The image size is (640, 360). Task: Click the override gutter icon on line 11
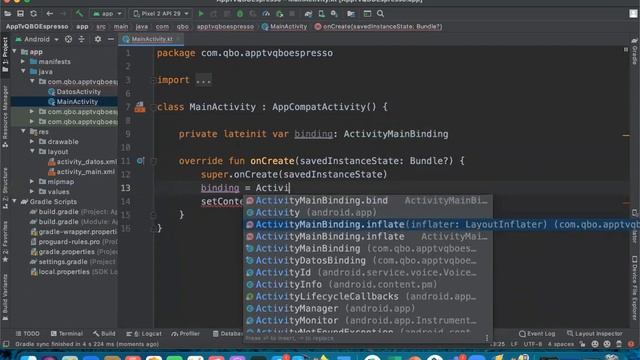[140, 161]
